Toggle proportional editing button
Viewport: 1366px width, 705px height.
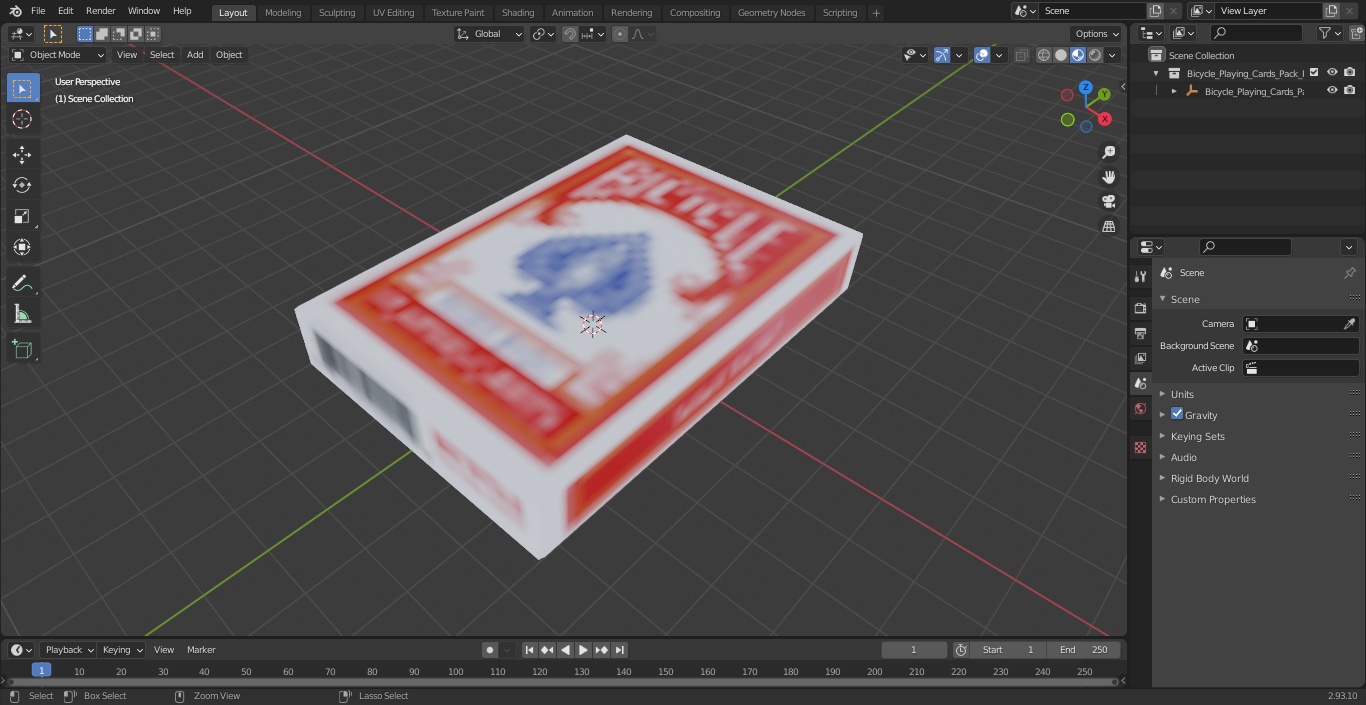(620, 34)
